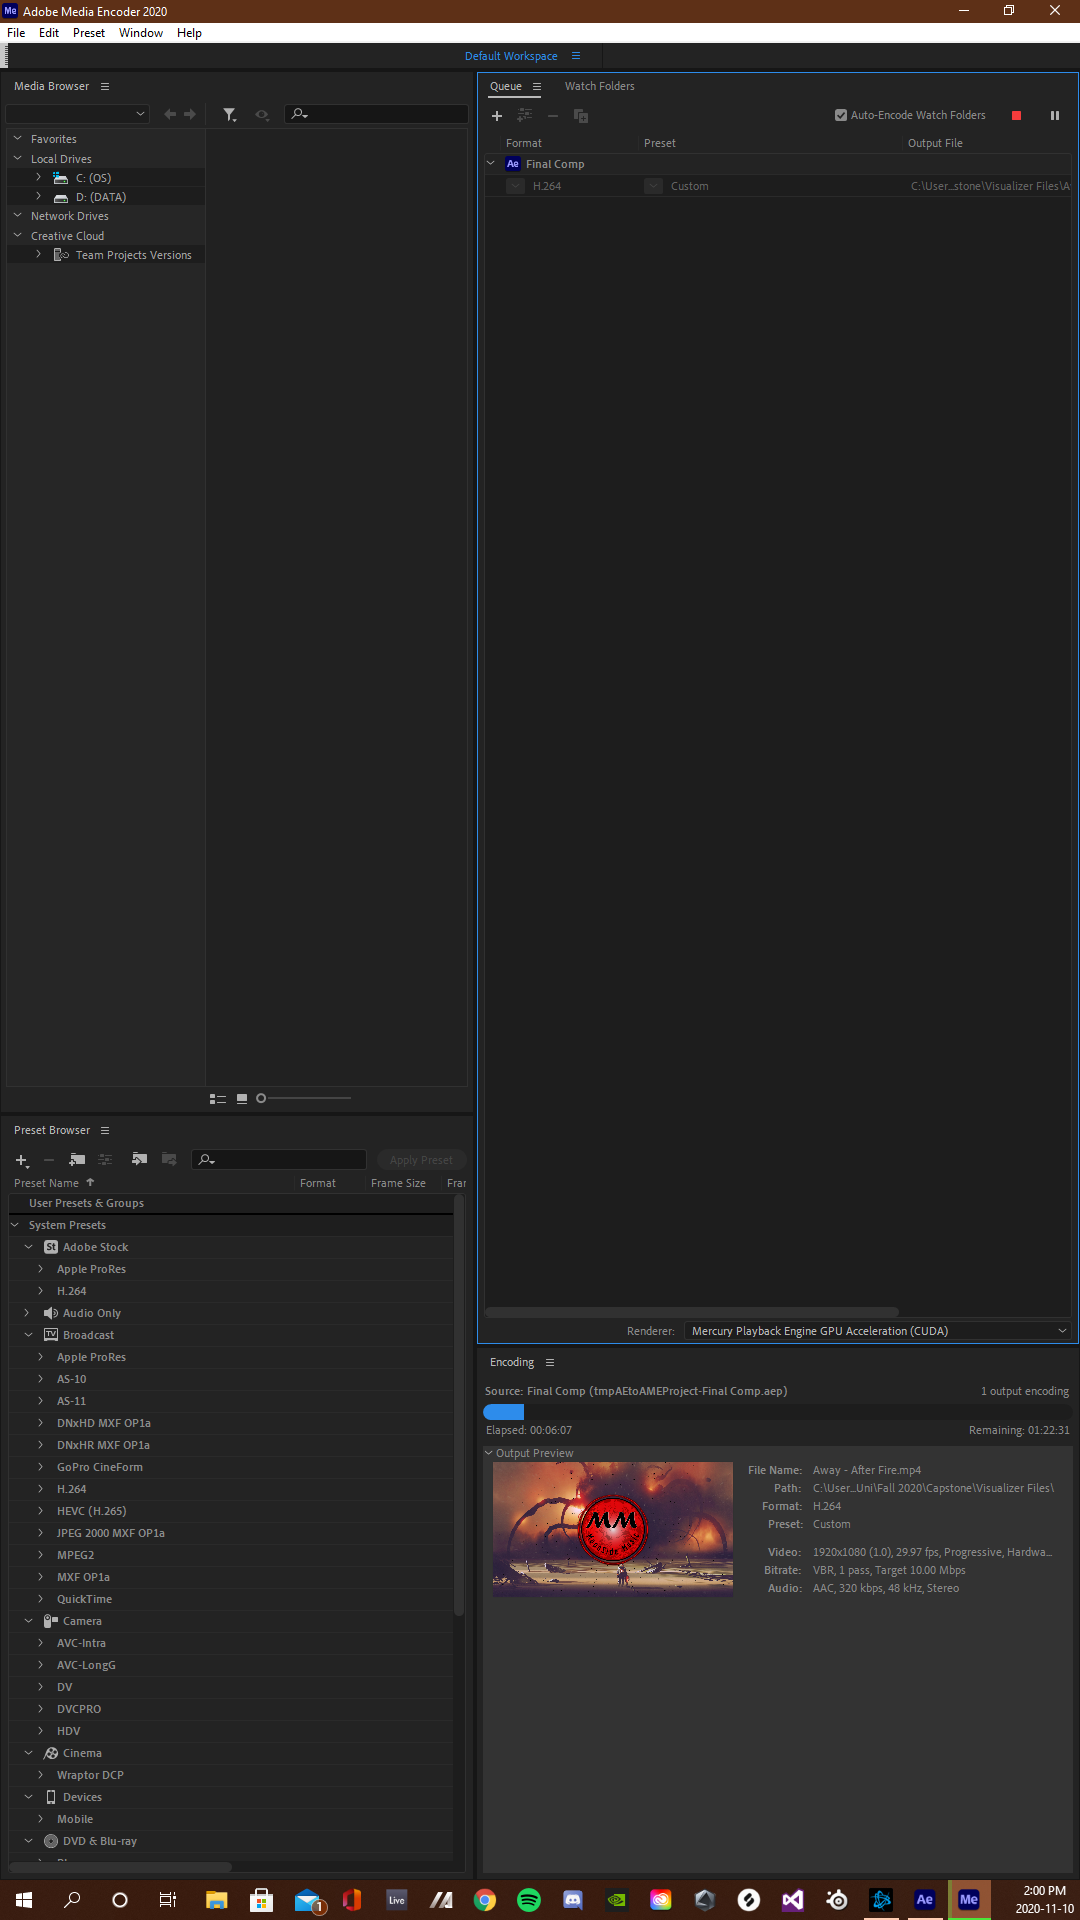1080x1920 pixels.
Task: Pause the encoding queue
Action: pos(1054,116)
